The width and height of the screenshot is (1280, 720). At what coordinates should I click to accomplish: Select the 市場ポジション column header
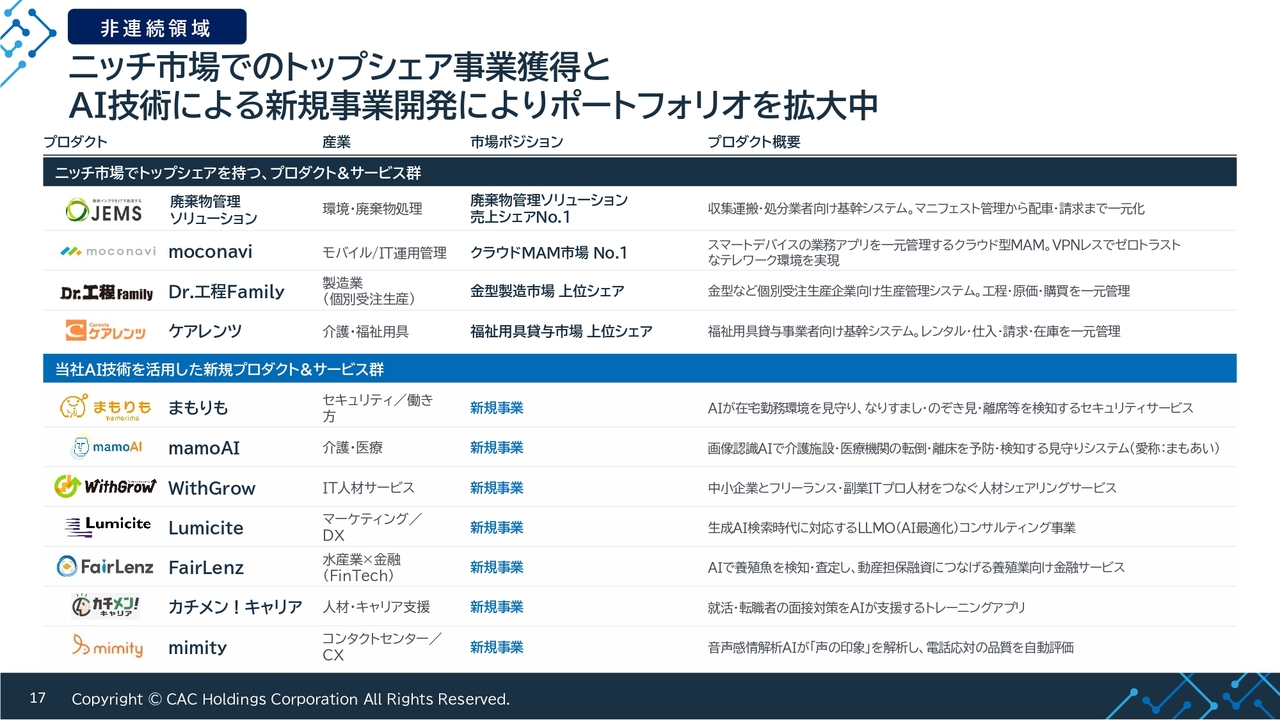(517, 142)
